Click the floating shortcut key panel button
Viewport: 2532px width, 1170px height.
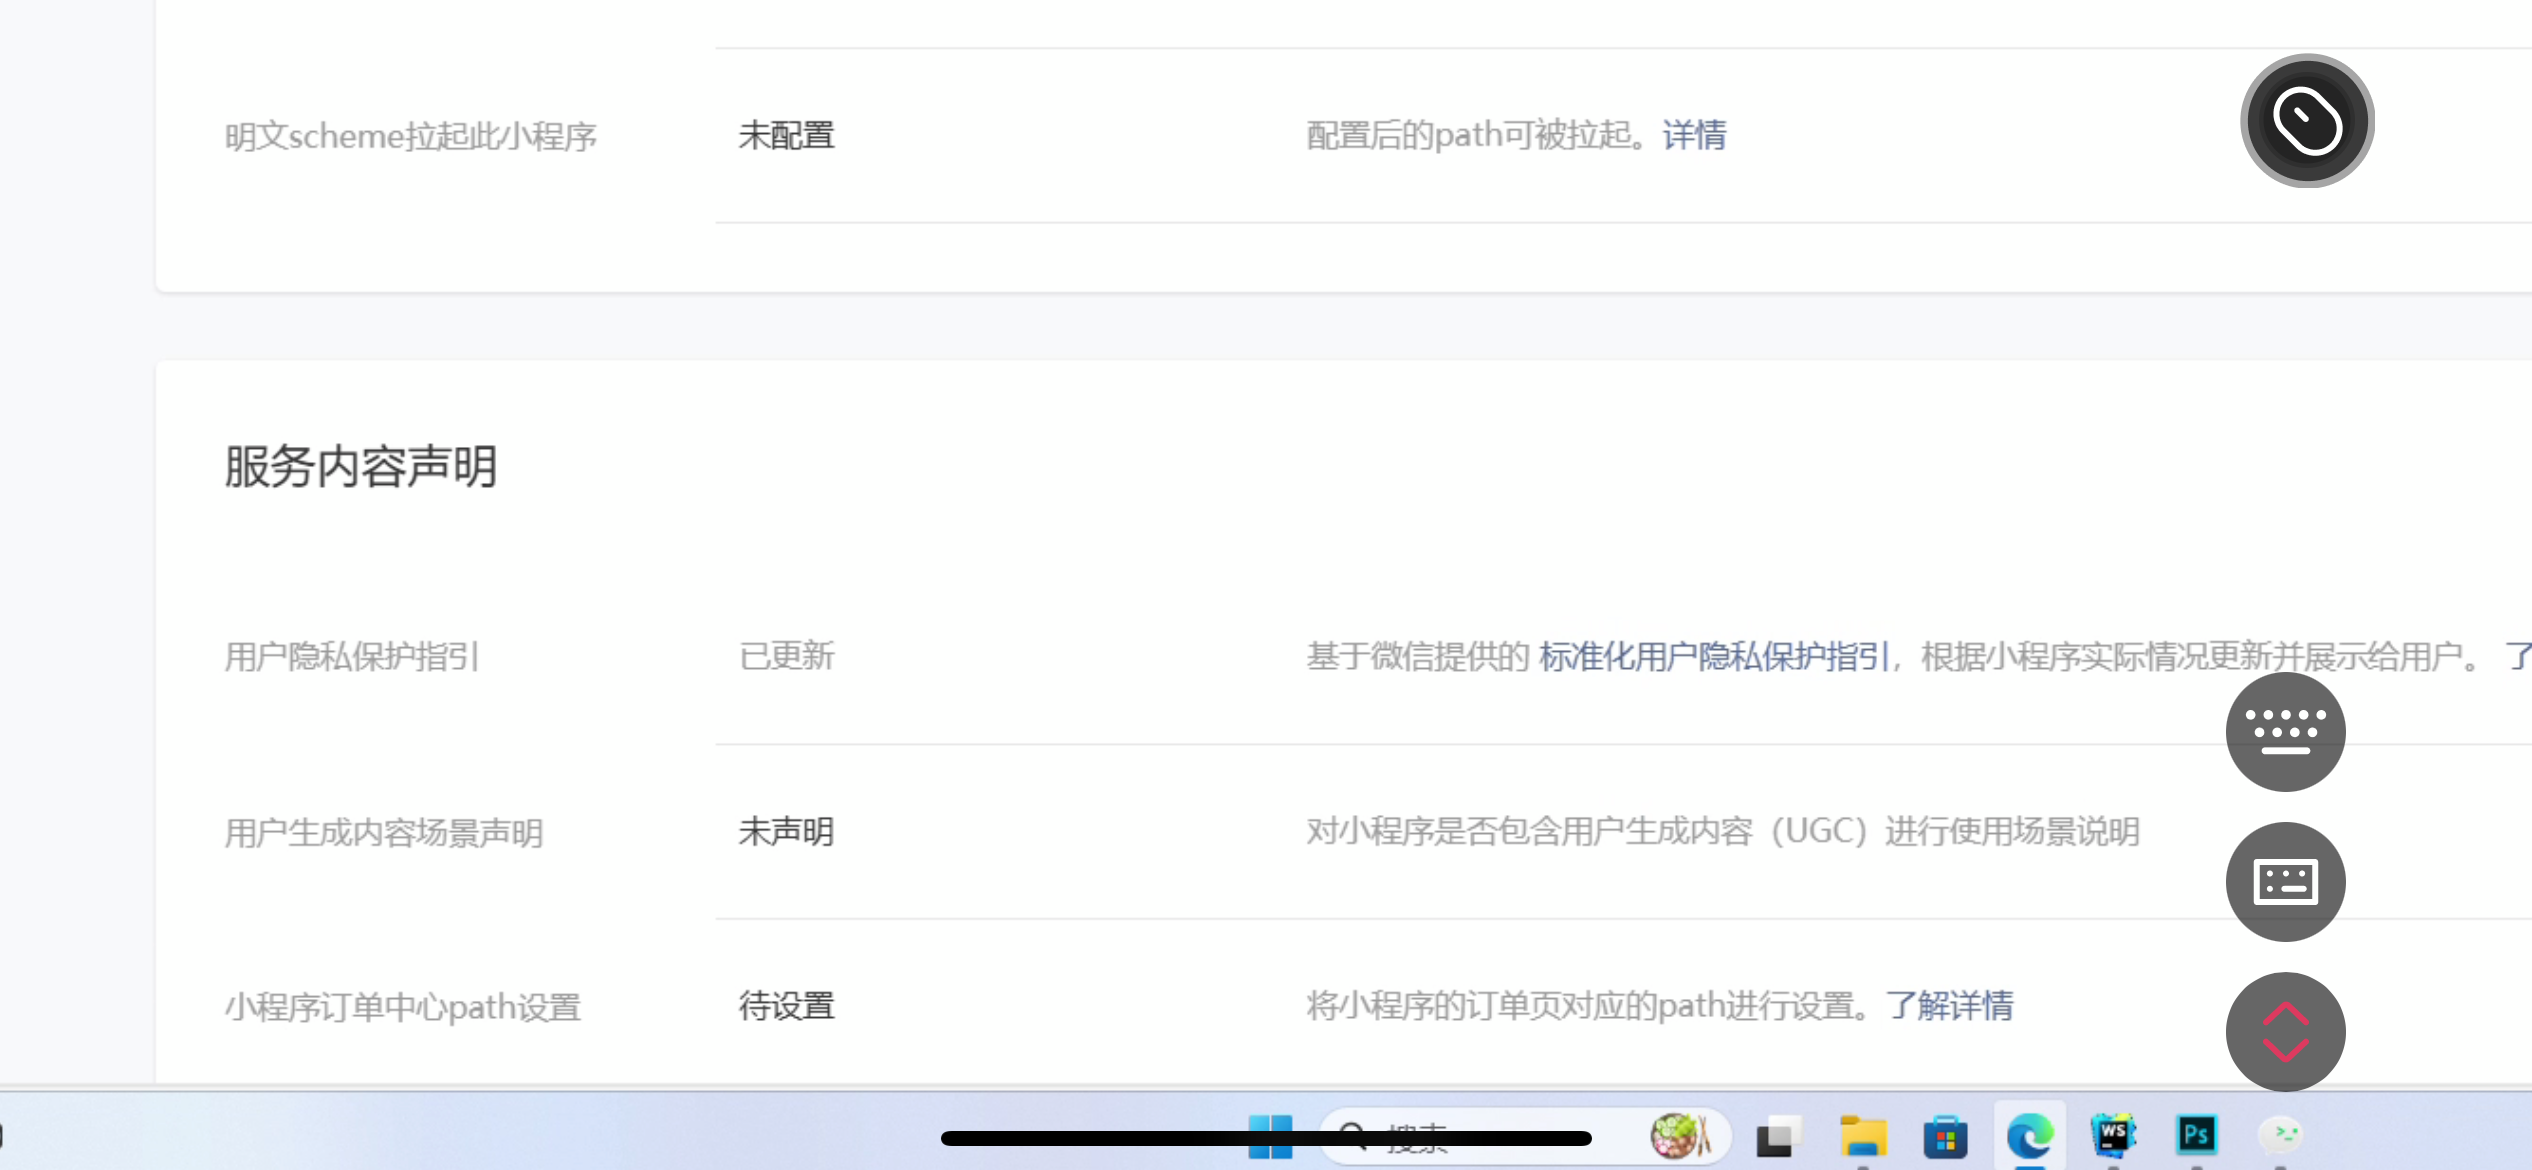pyautogui.click(x=2285, y=882)
